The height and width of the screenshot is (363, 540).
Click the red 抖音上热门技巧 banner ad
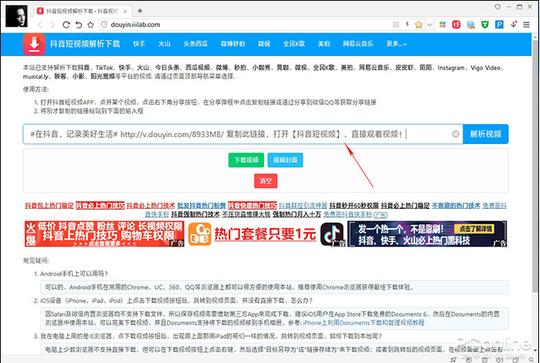(104, 234)
